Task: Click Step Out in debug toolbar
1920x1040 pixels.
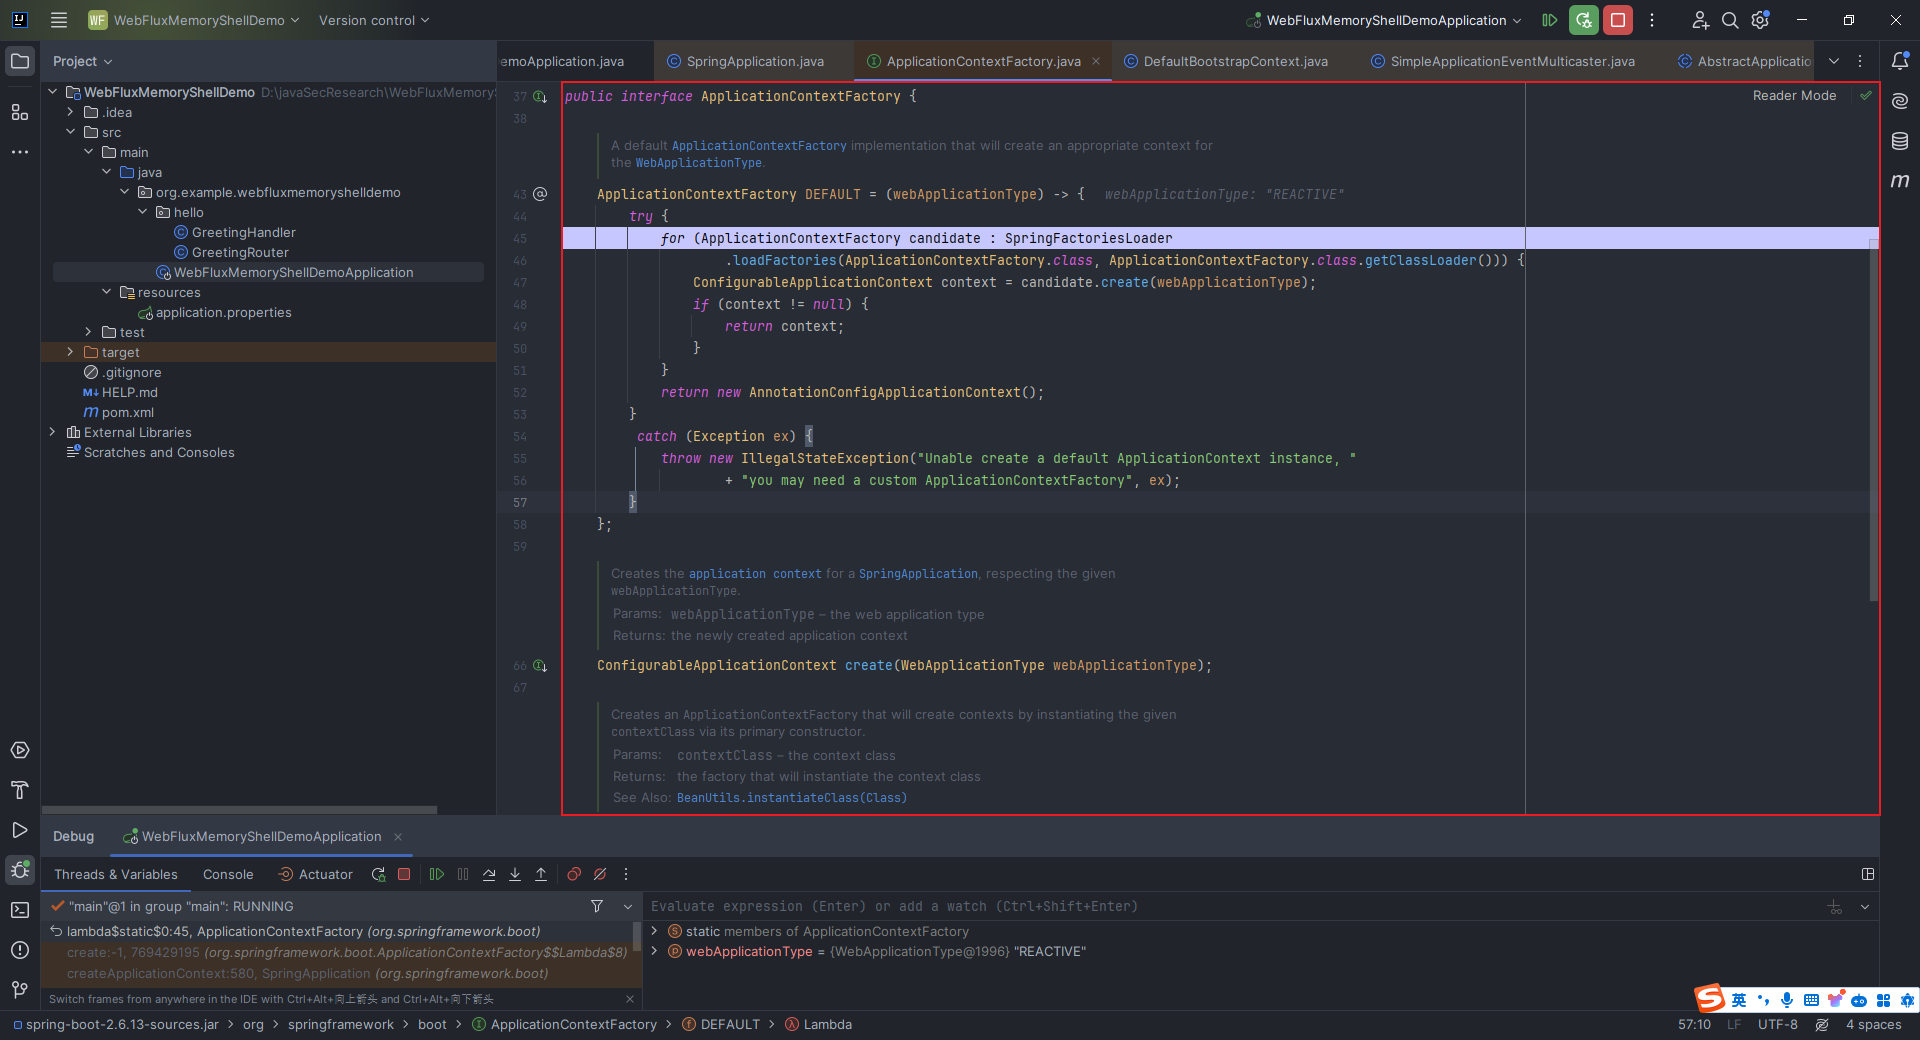Action: [541, 874]
